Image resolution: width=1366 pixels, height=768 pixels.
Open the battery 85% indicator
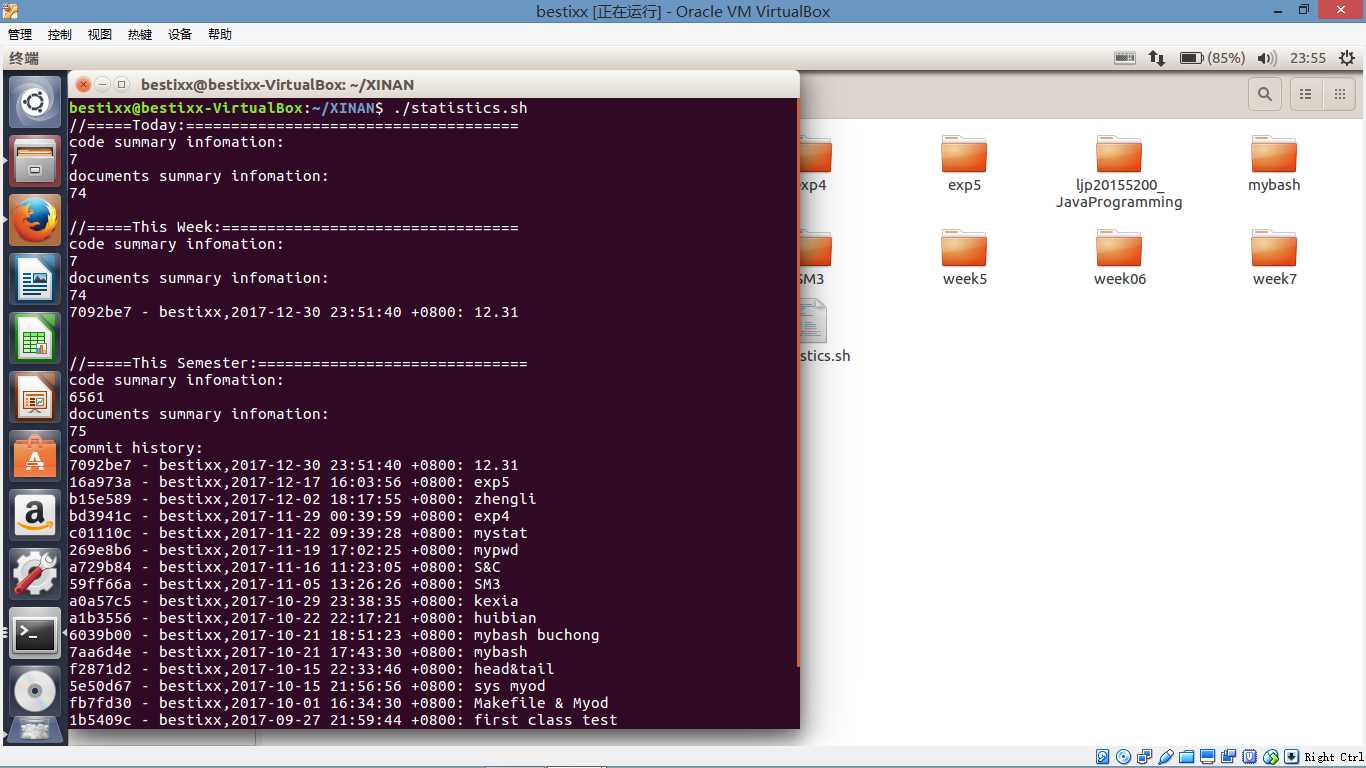coord(1212,58)
